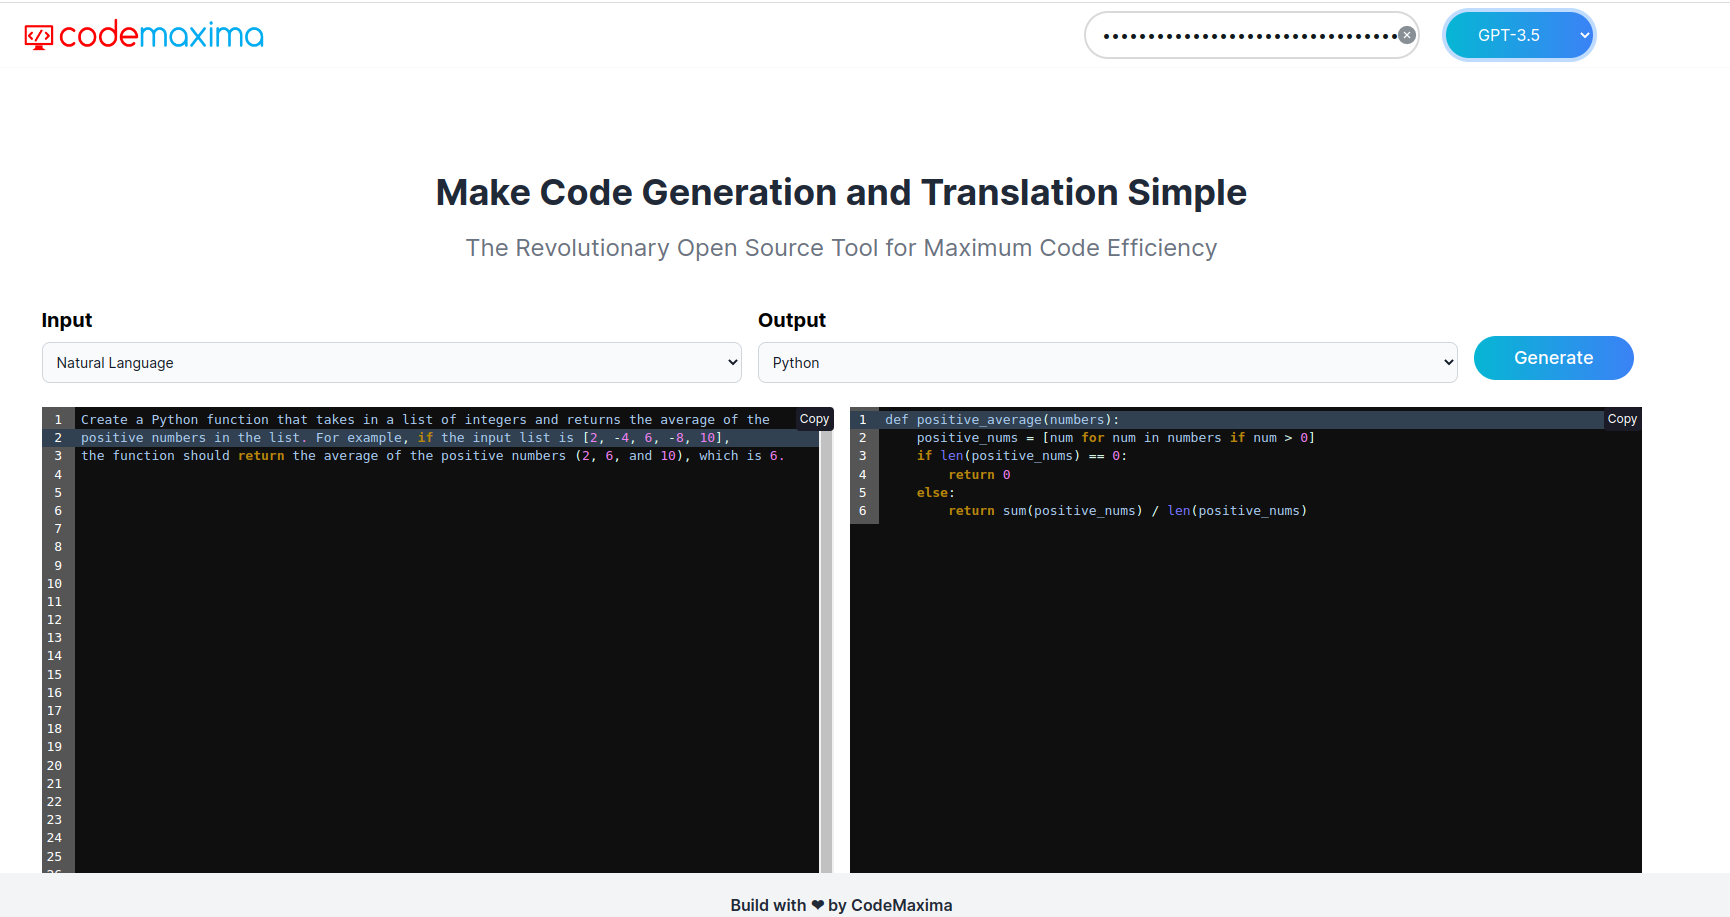
Task: Place cursor on input line 3 text
Action: [432, 456]
